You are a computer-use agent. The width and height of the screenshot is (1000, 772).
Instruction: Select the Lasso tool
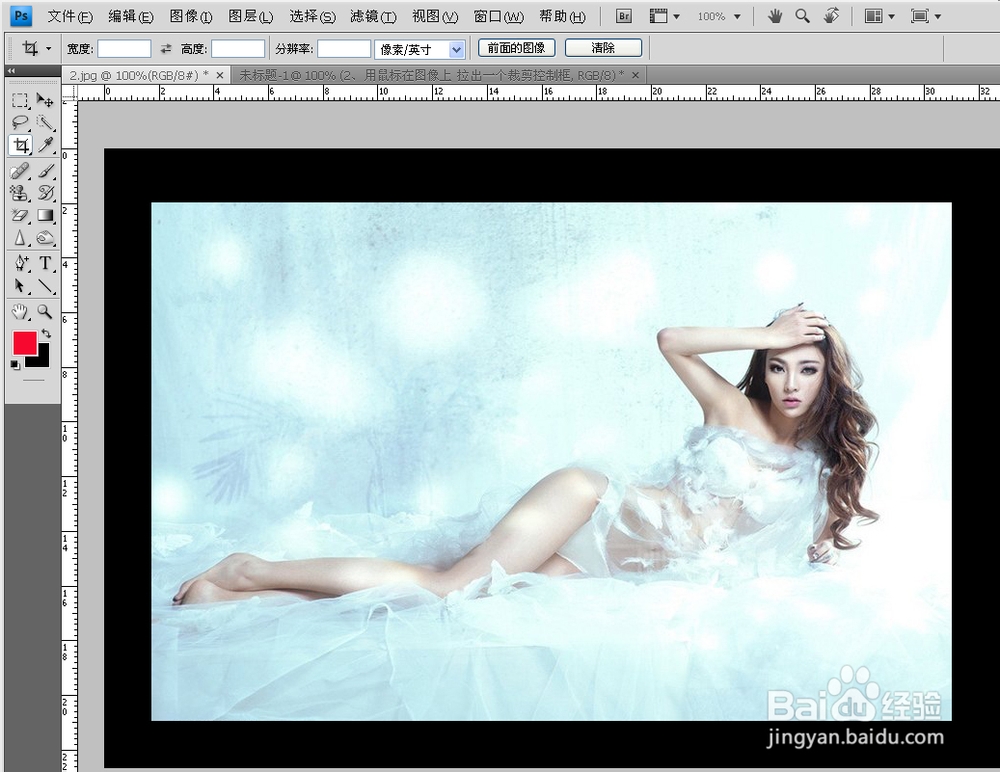coord(20,122)
